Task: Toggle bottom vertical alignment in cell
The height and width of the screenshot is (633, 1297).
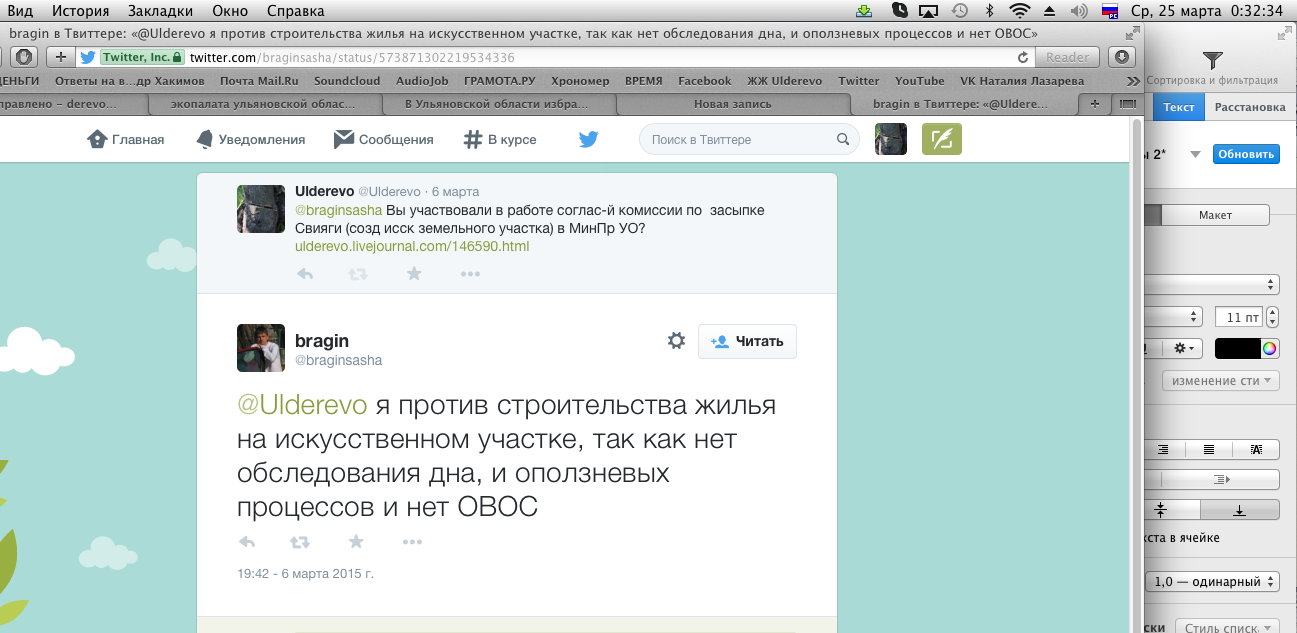Action: [1239, 509]
